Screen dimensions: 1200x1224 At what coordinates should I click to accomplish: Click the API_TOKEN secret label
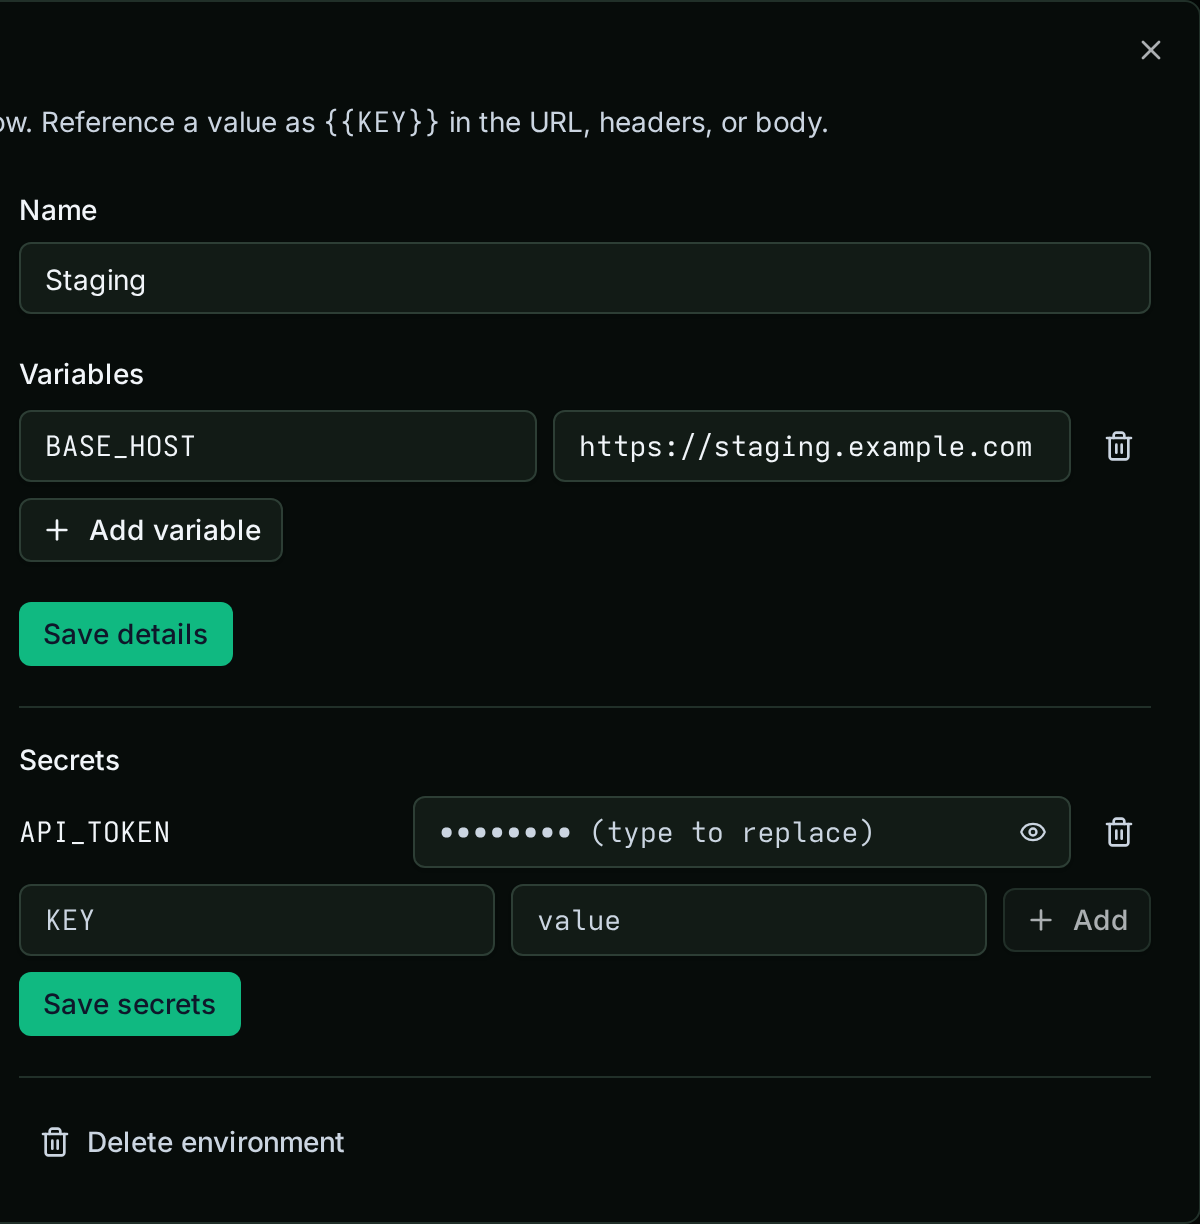(95, 832)
